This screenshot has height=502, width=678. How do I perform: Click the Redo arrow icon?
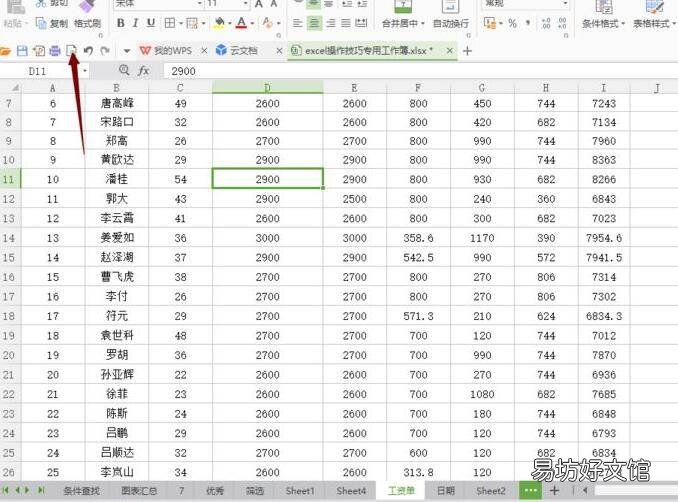(x=105, y=51)
